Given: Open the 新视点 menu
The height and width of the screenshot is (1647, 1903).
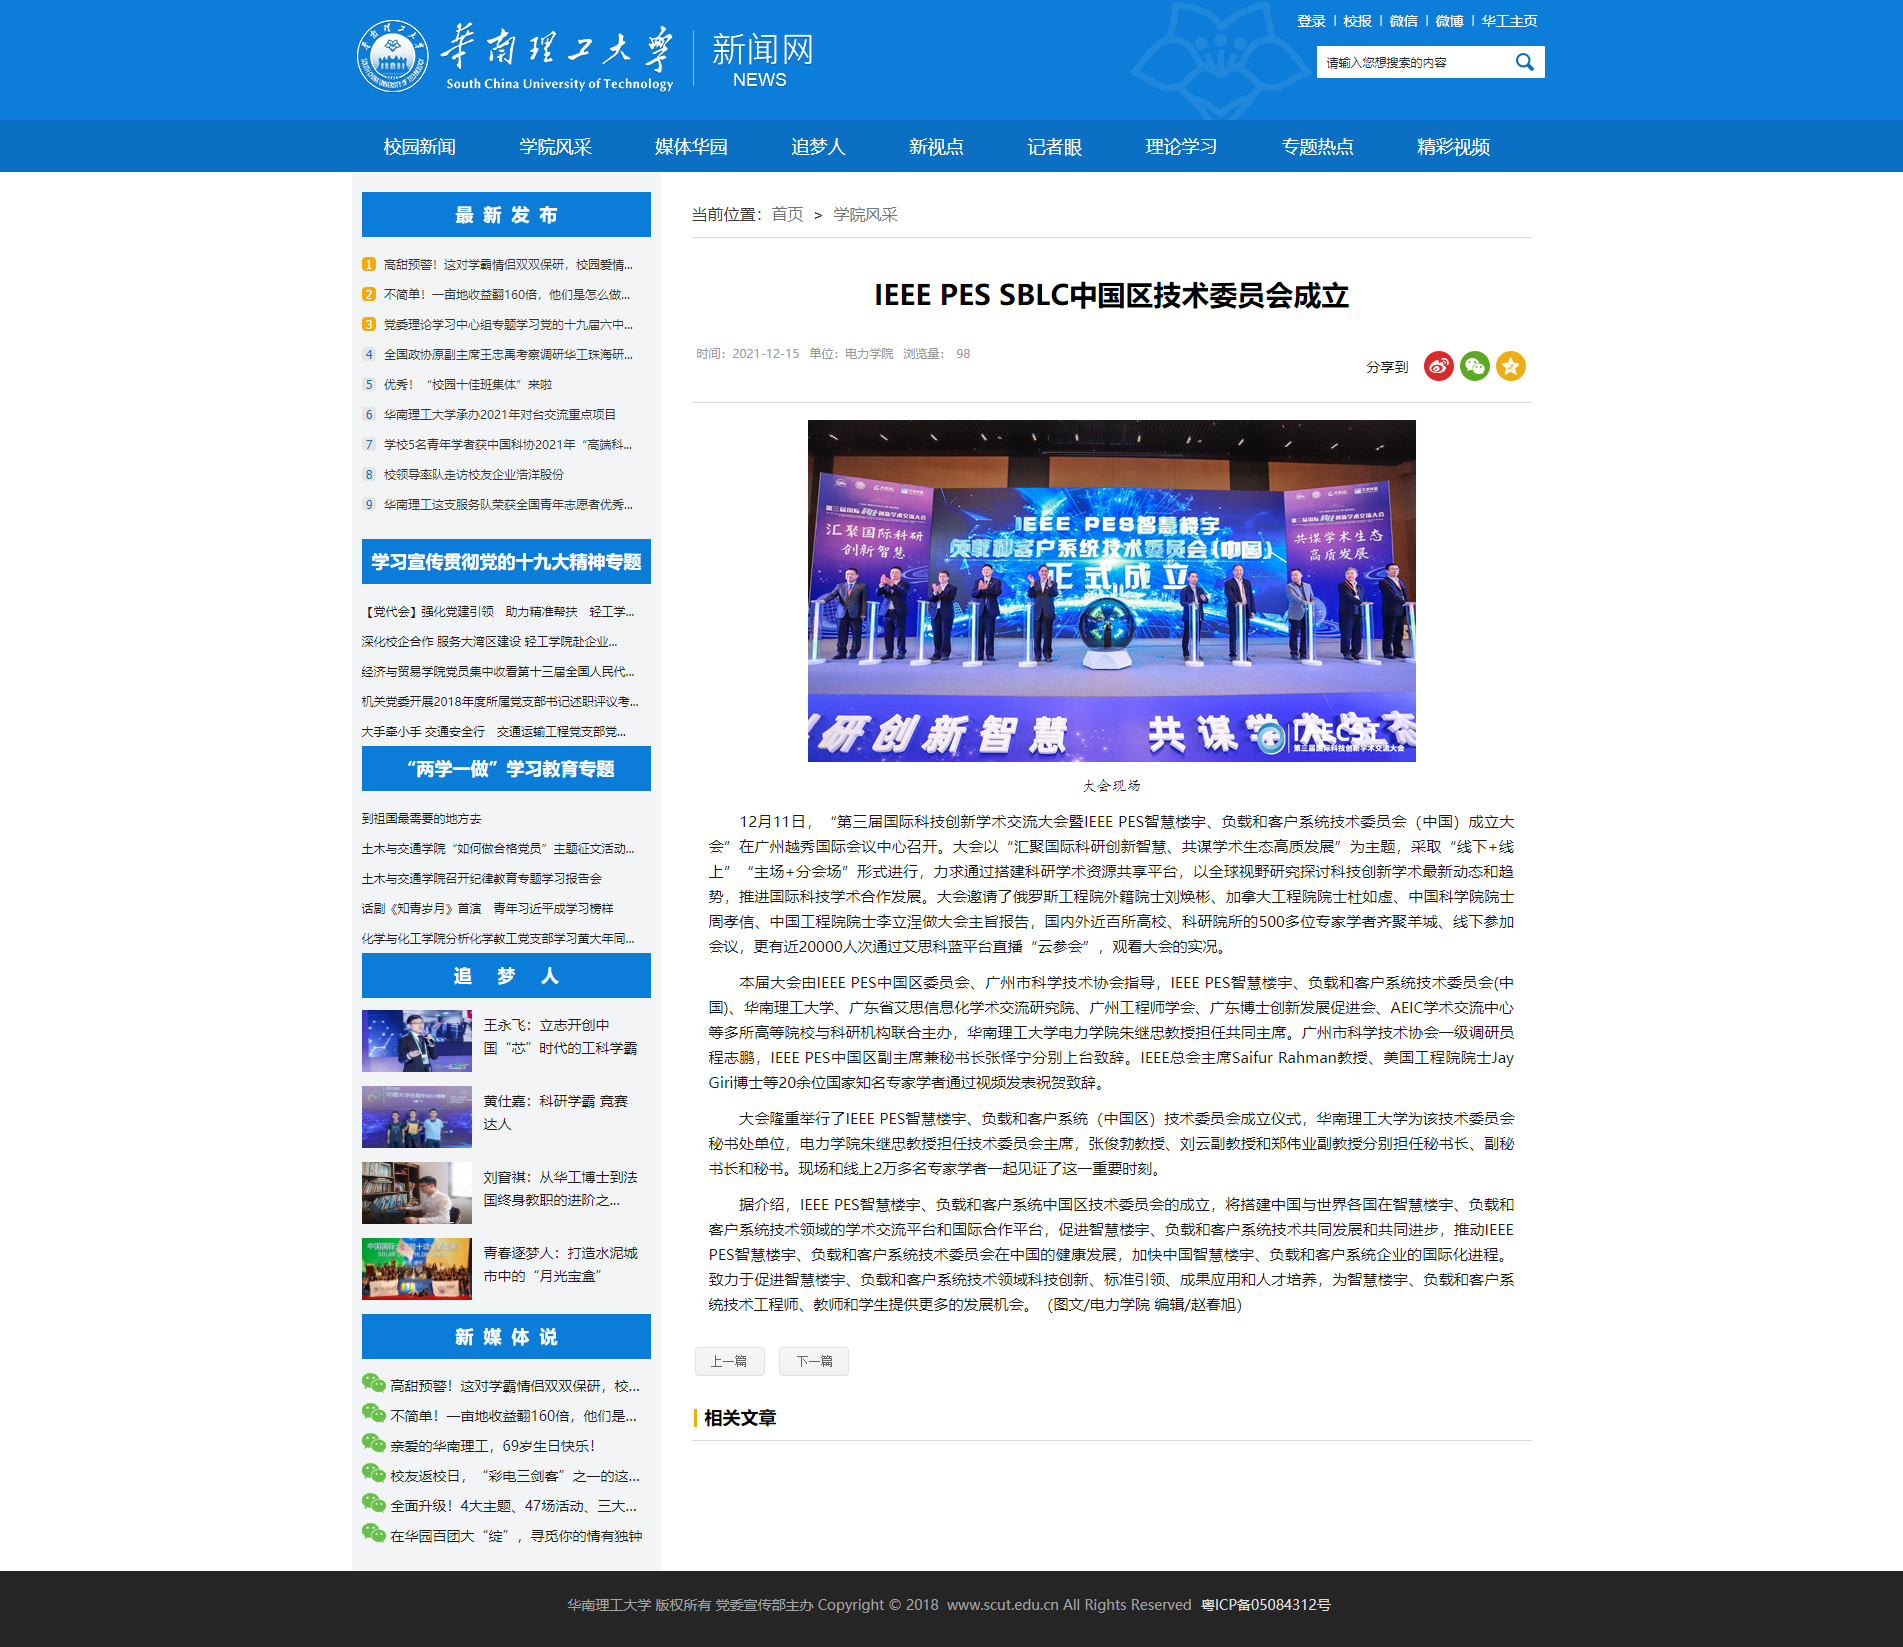Looking at the screenshot, I should click(936, 147).
